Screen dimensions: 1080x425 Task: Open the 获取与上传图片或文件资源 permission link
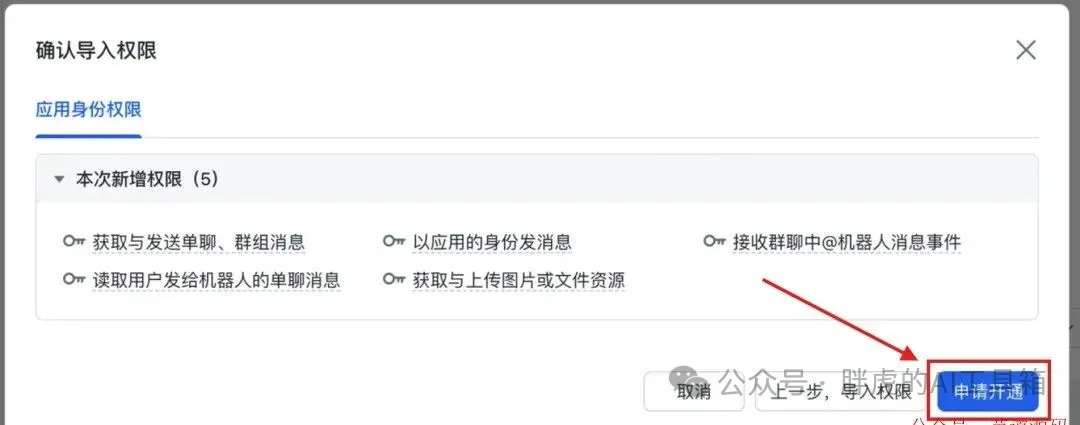[x=519, y=280]
